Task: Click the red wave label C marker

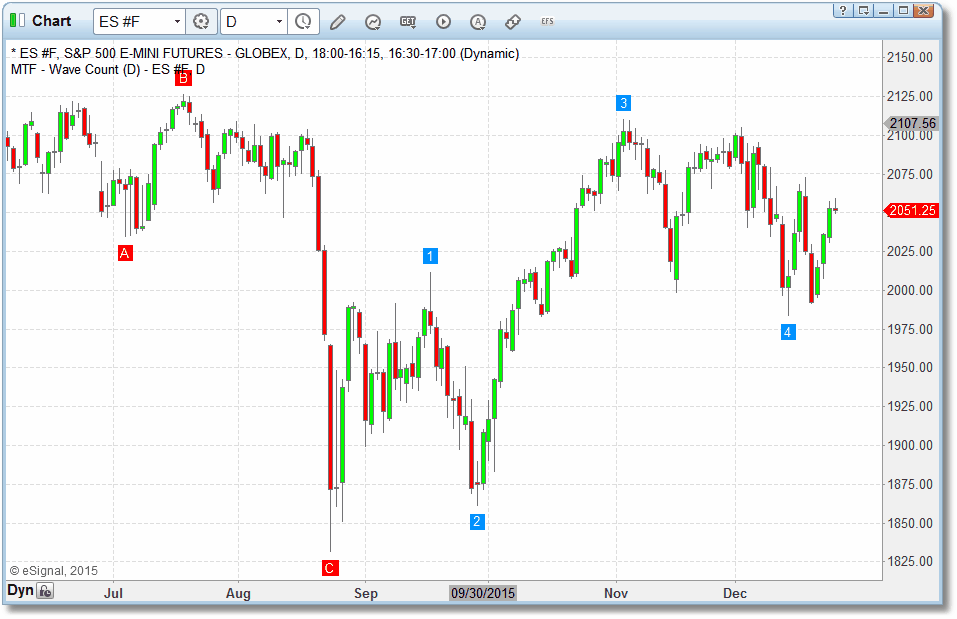Action: pyautogui.click(x=330, y=568)
